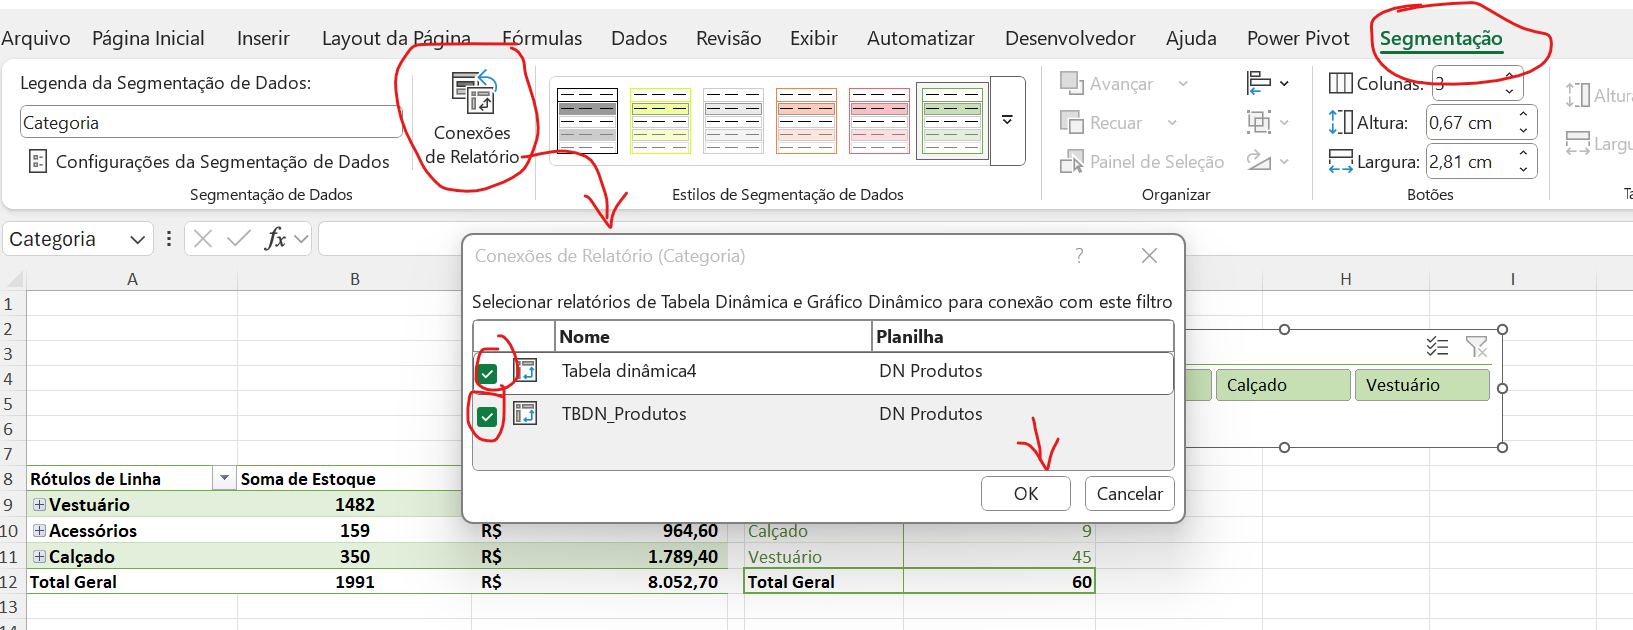This screenshot has height=630, width=1633.
Task: Expand the slicer styles gallery
Action: pos(1008,120)
